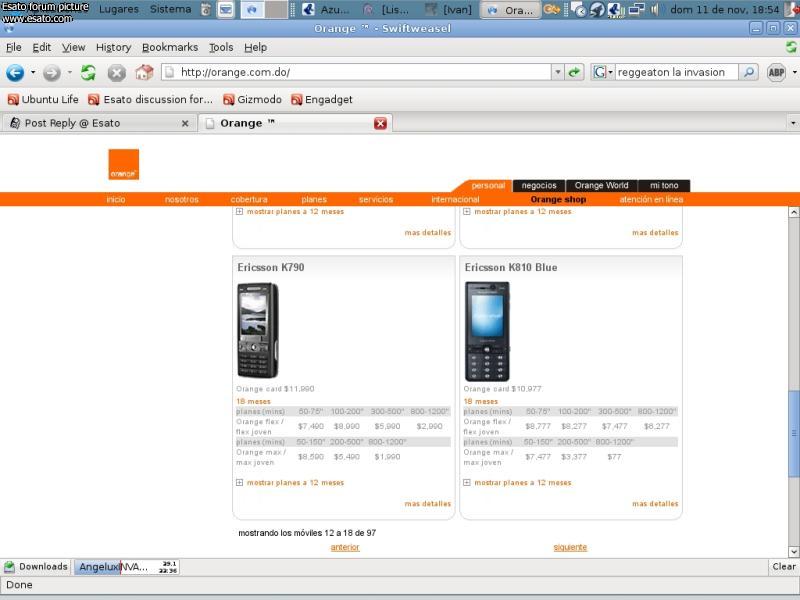Click 'mas detalles' for Ericsson K790
The height and width of the screenshot is (600, 800).
[x=428, y=504]
